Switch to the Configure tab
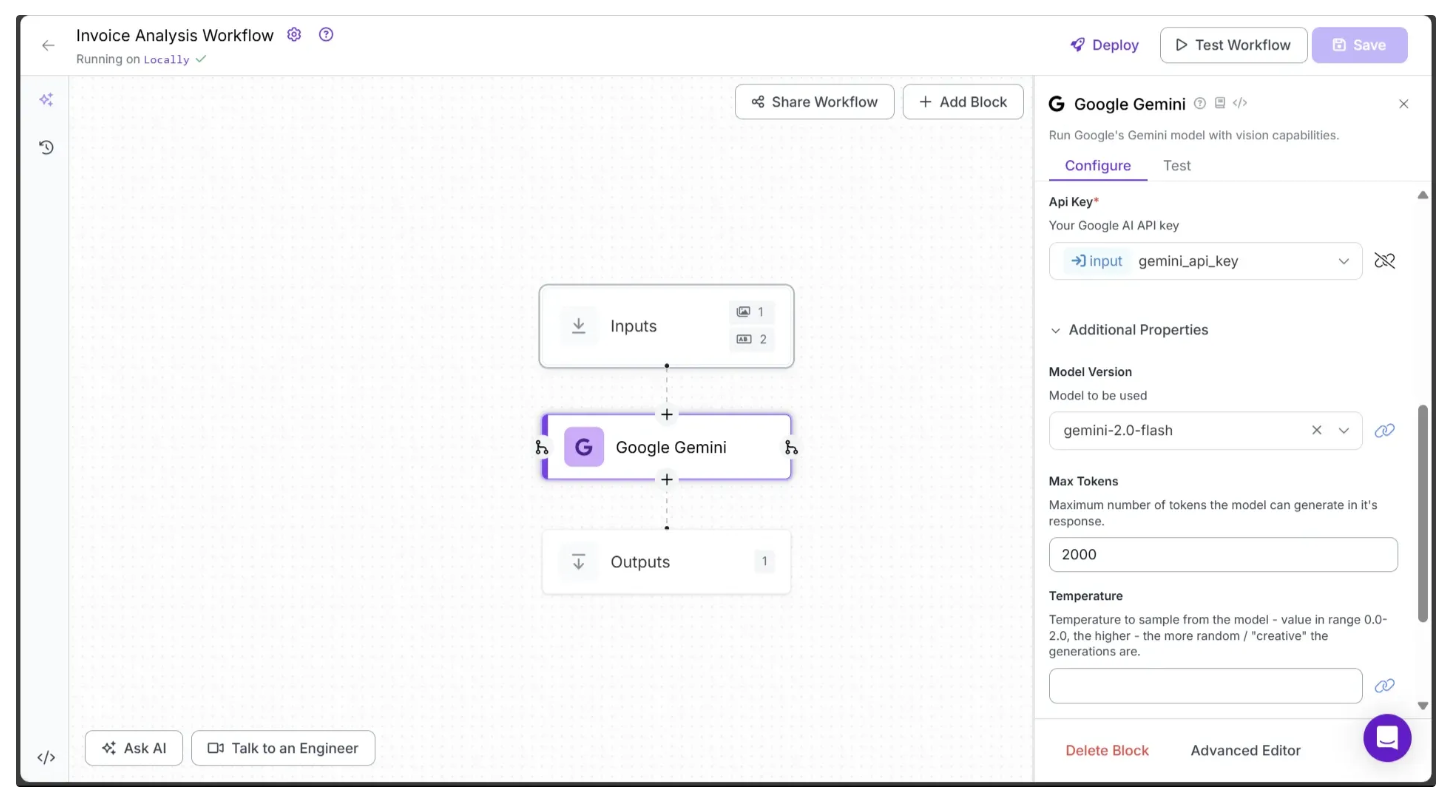 click(1098, 166)
